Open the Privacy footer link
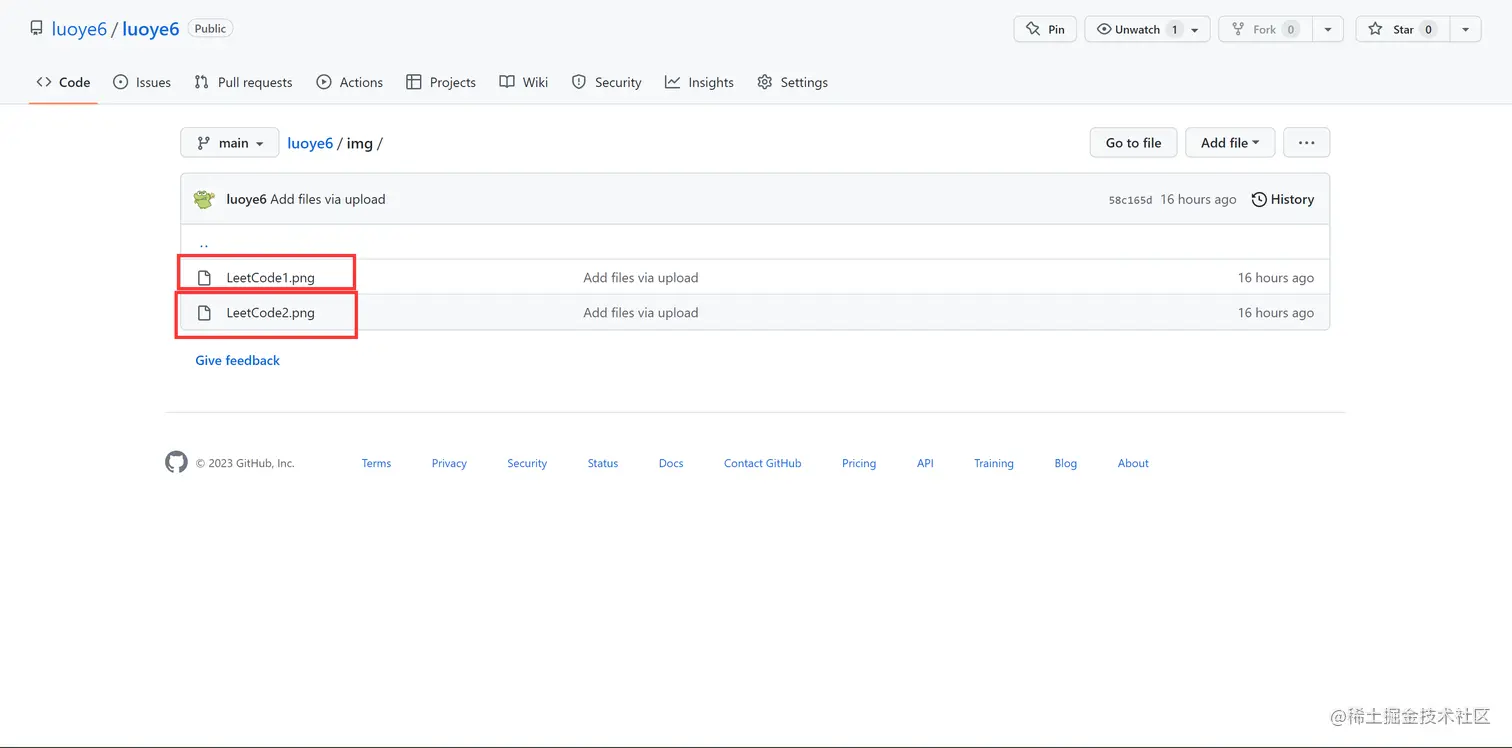Viewport: 1512px width, 748px height. pyautogui.click(x=449, y=463)
